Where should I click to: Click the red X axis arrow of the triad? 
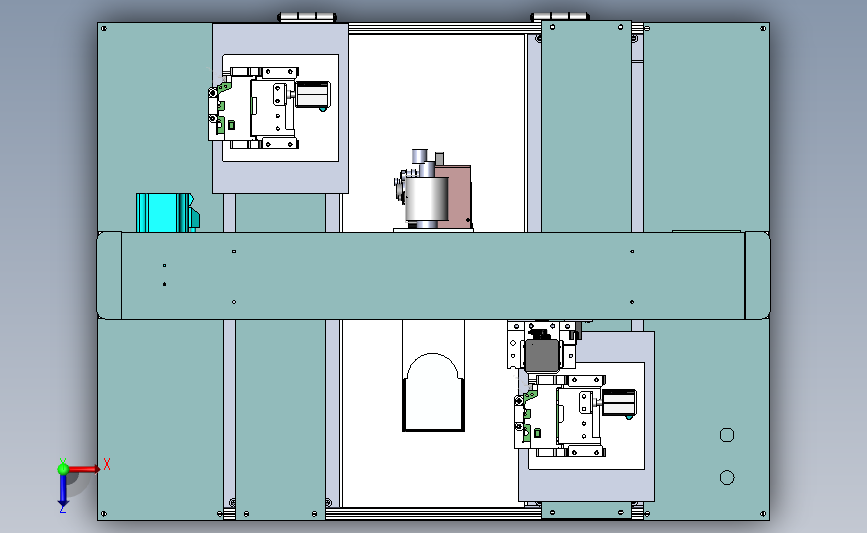point(84,469)
